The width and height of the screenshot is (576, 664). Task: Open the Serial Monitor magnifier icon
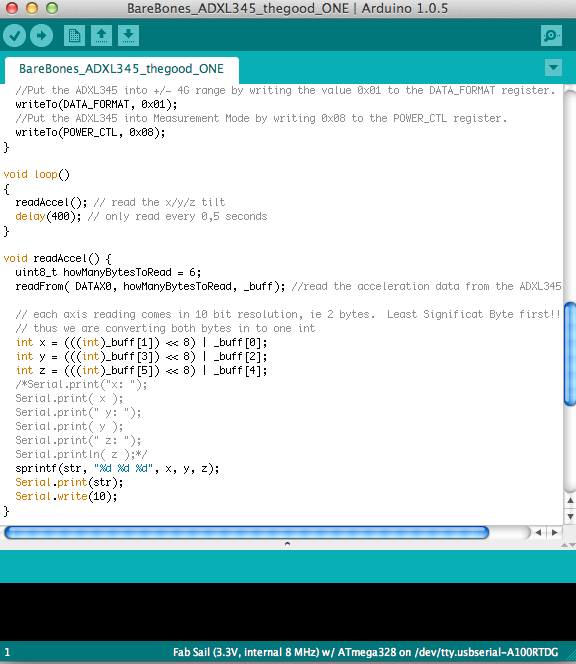(x=551, y=36)
